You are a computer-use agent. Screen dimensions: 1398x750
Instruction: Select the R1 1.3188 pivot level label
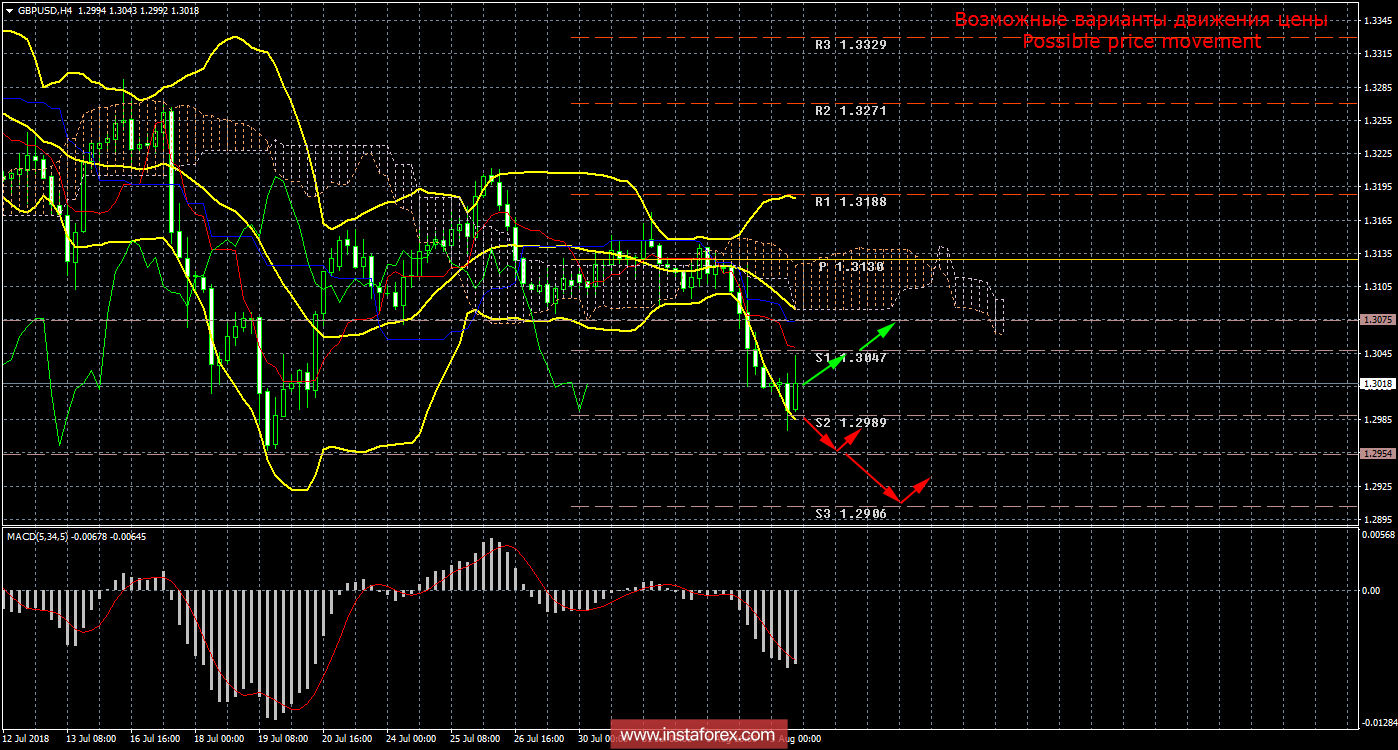click(x=850, y=201)
